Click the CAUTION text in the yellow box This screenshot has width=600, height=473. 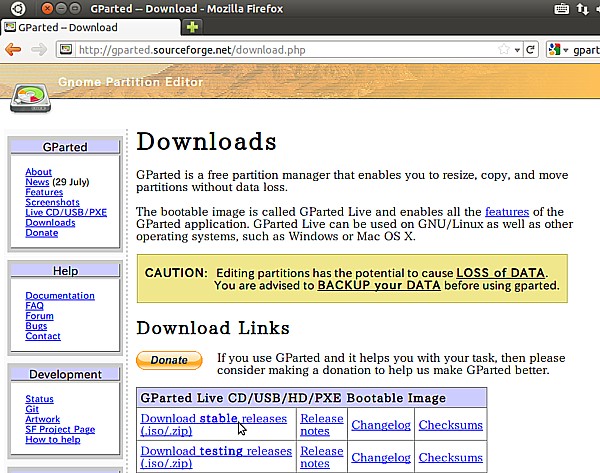pos(176,272)
